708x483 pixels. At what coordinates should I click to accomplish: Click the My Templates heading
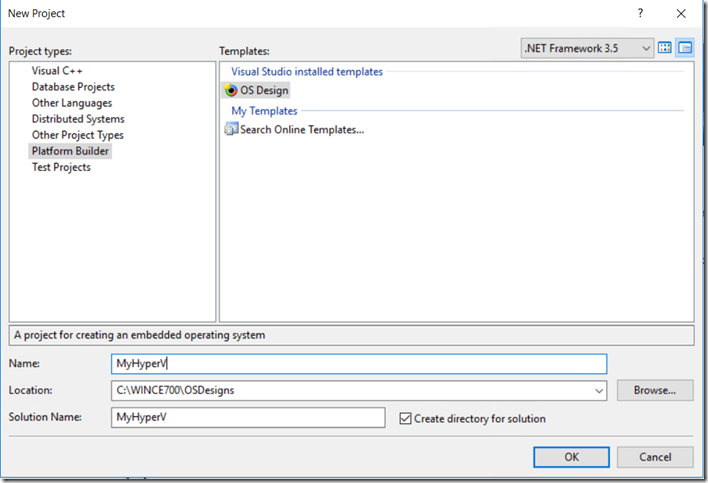(x=264, y=111)
